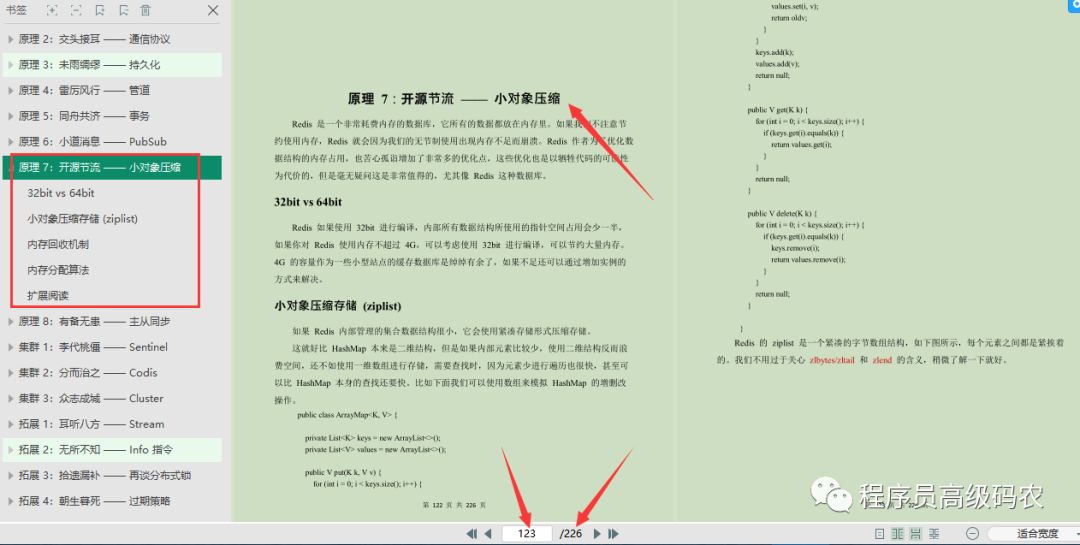Select 拓展 3: 拾遗漏补 —— 再谈分布式锁 bookmark

coord(105,475)
